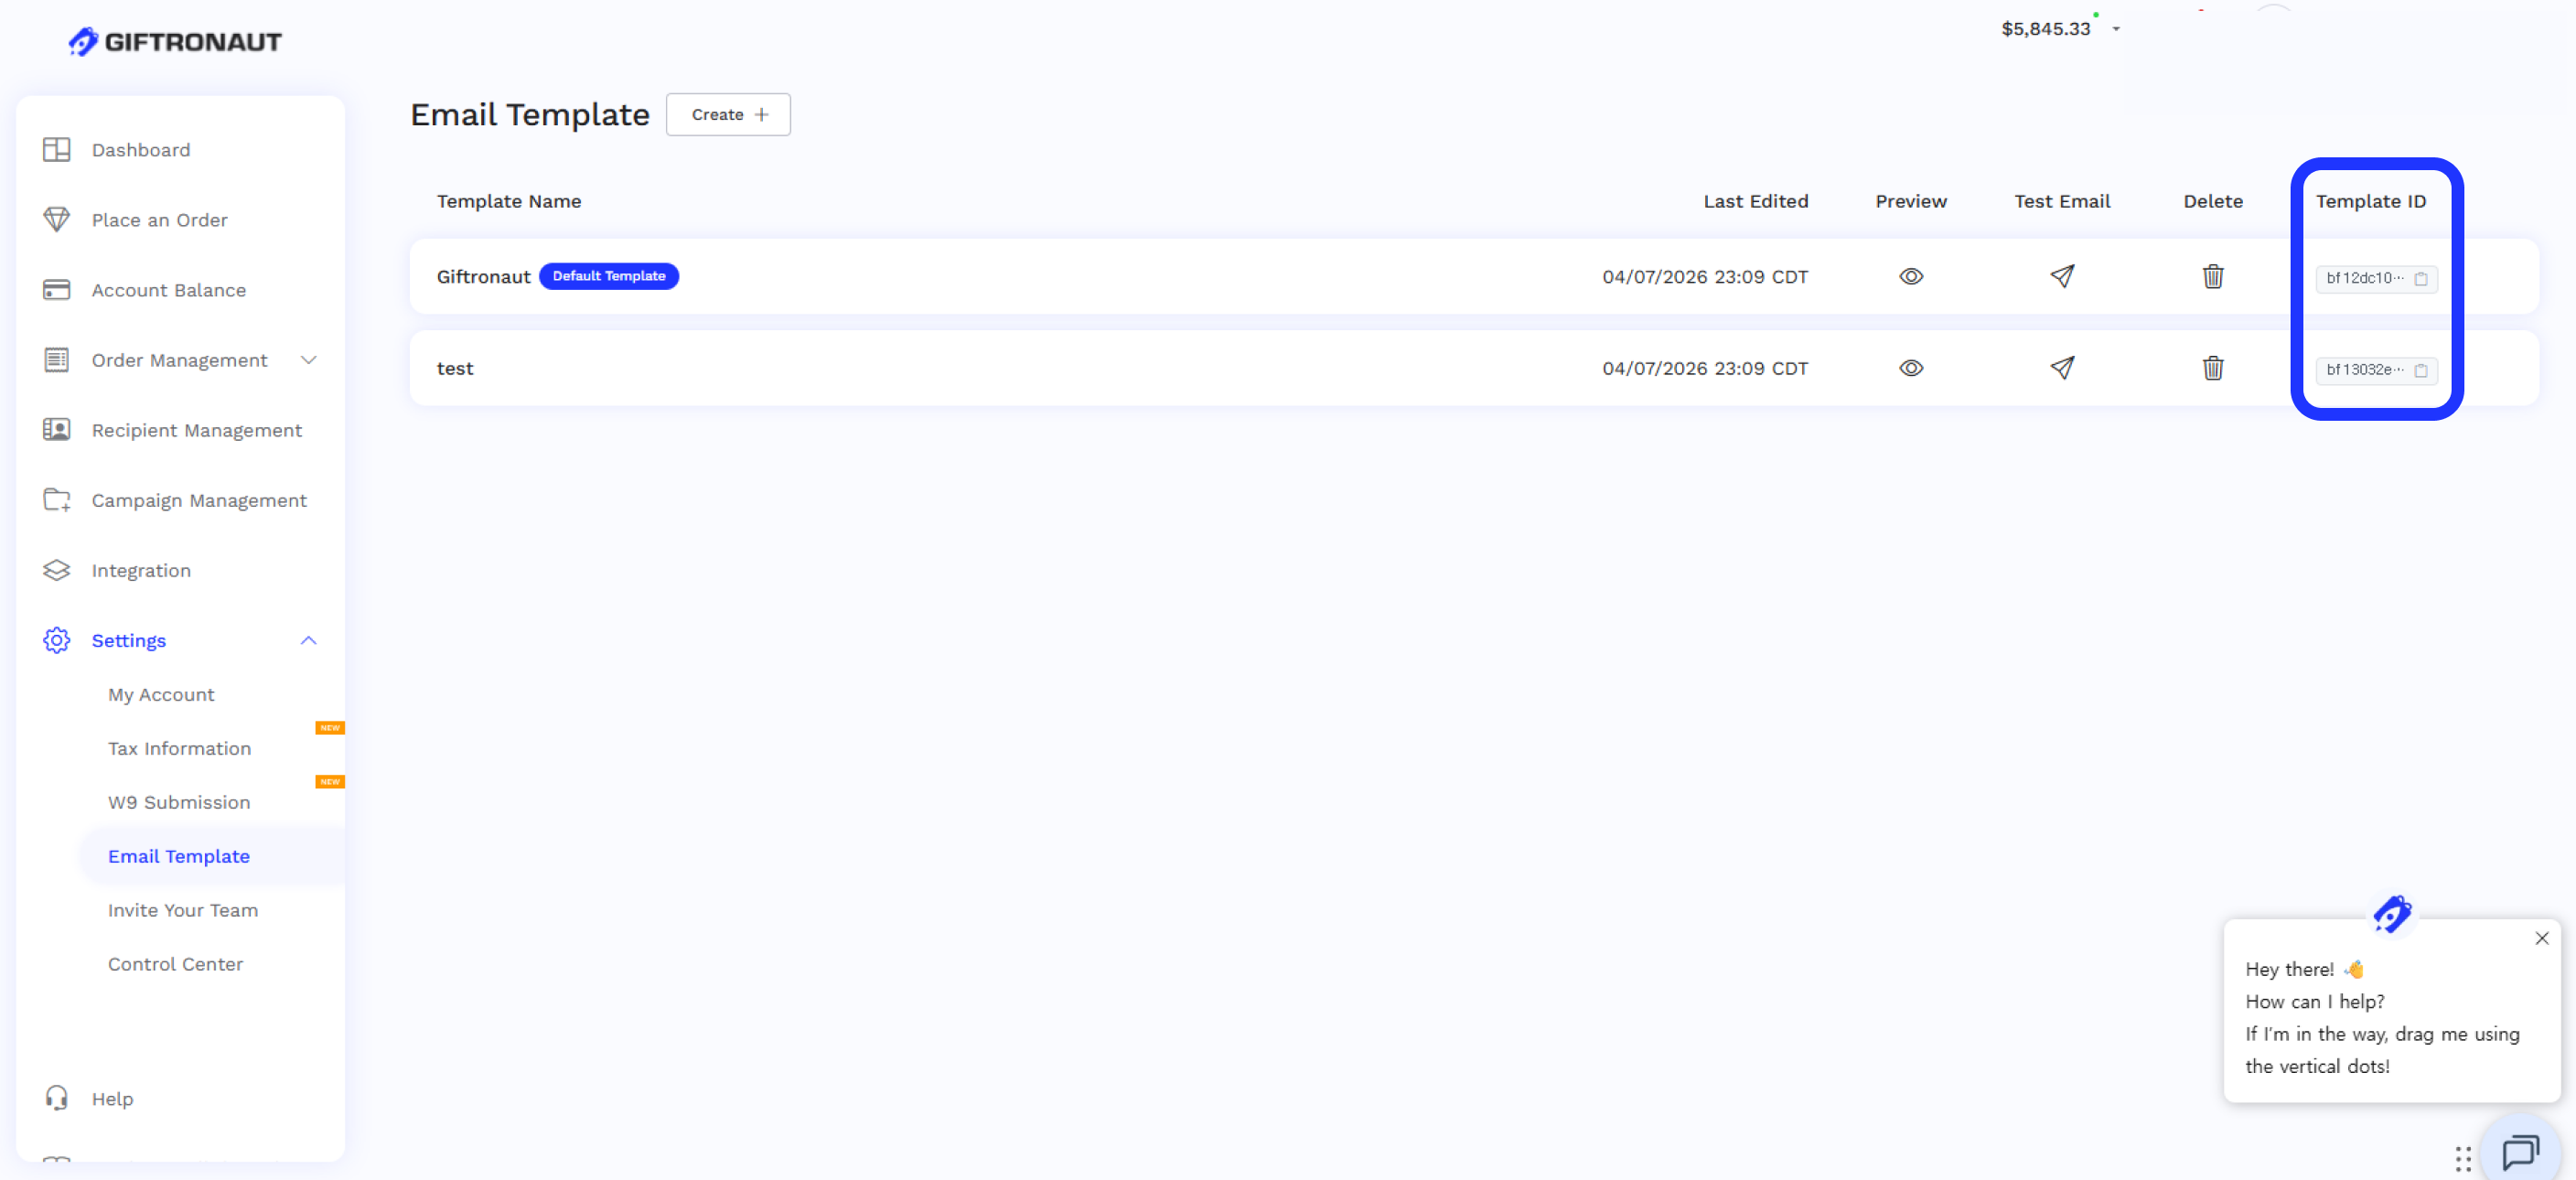This screenshot has height=1180, width=2576.
Task: Open W9 Submission settings
Action: click(x=179, y=802)
